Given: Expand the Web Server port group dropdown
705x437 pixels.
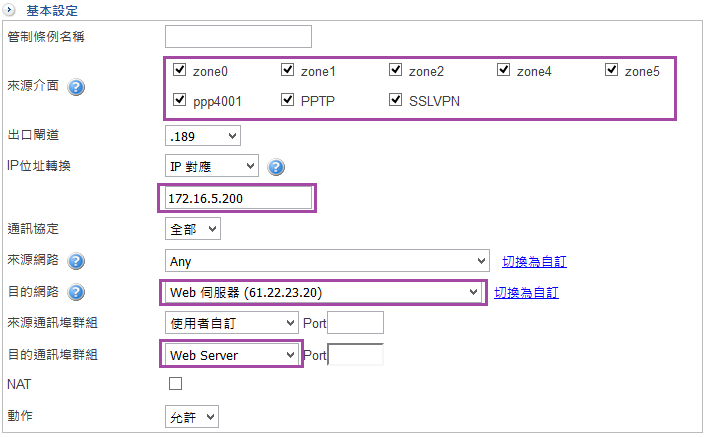Looking at the screenshot, I should [232, 354].
